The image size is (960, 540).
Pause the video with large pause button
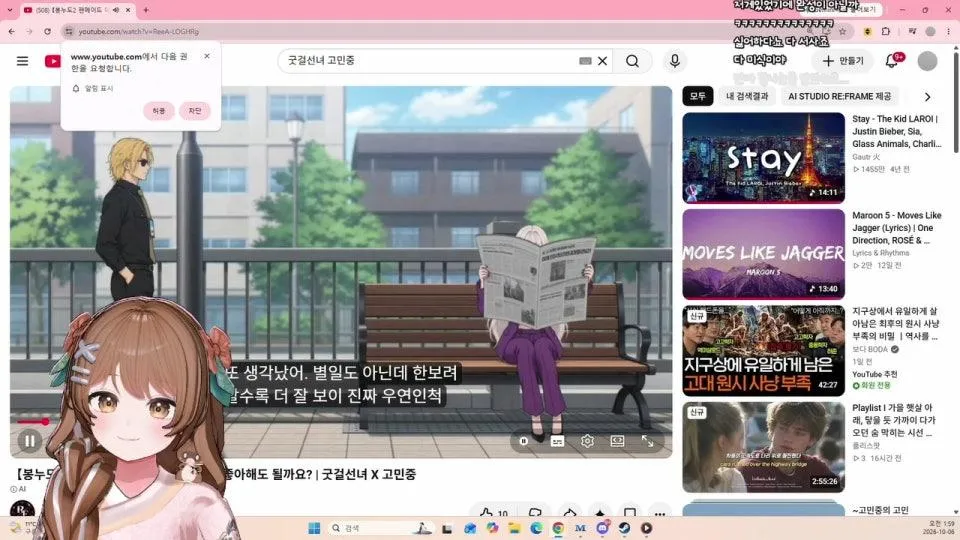(x=29, y=440)
